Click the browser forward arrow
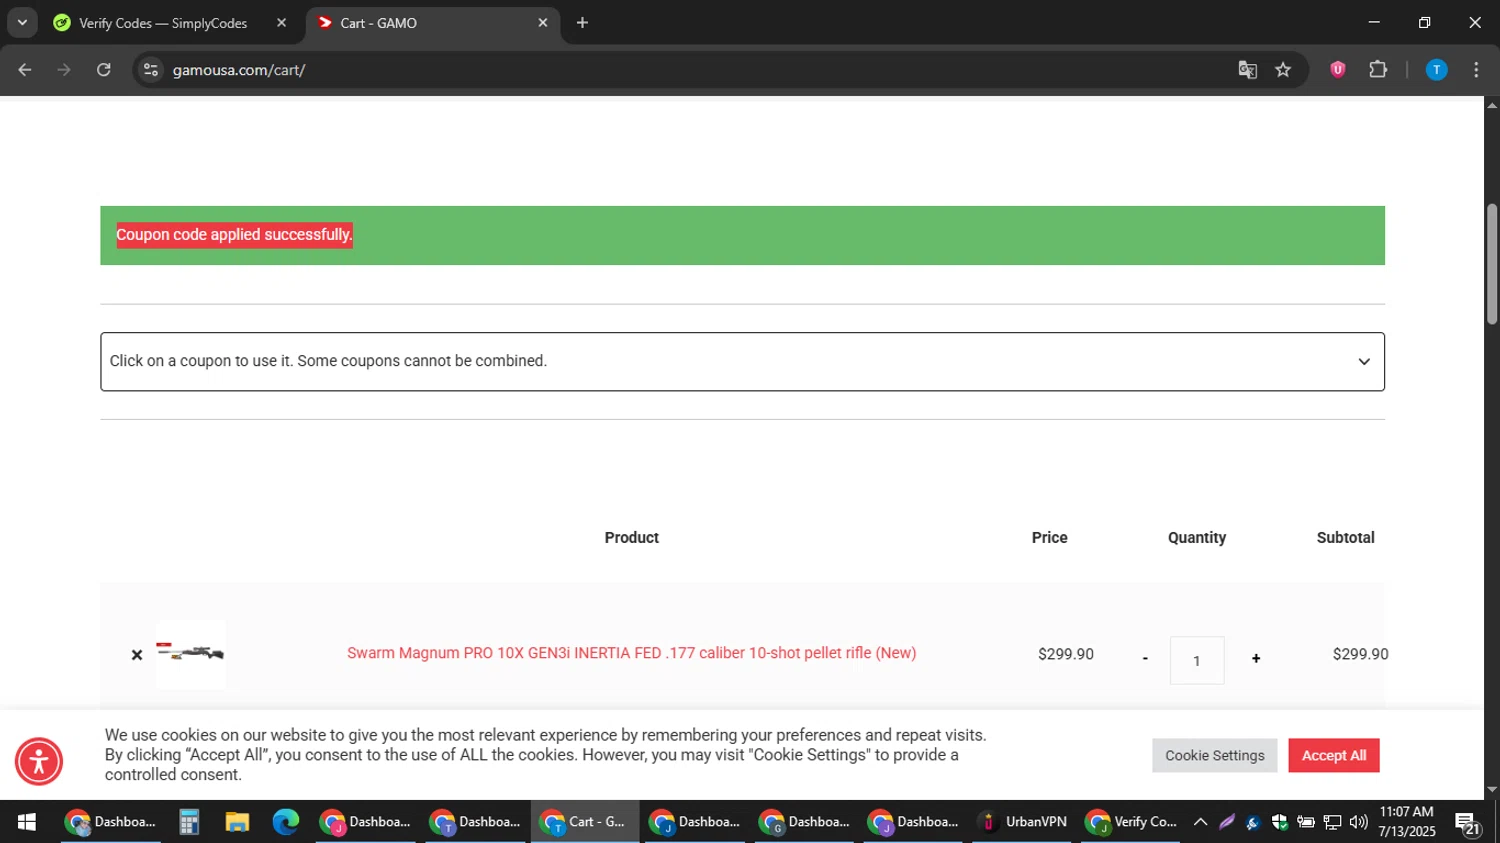The height and width of the screenshot is (843, 1500). tap(64, 70)
